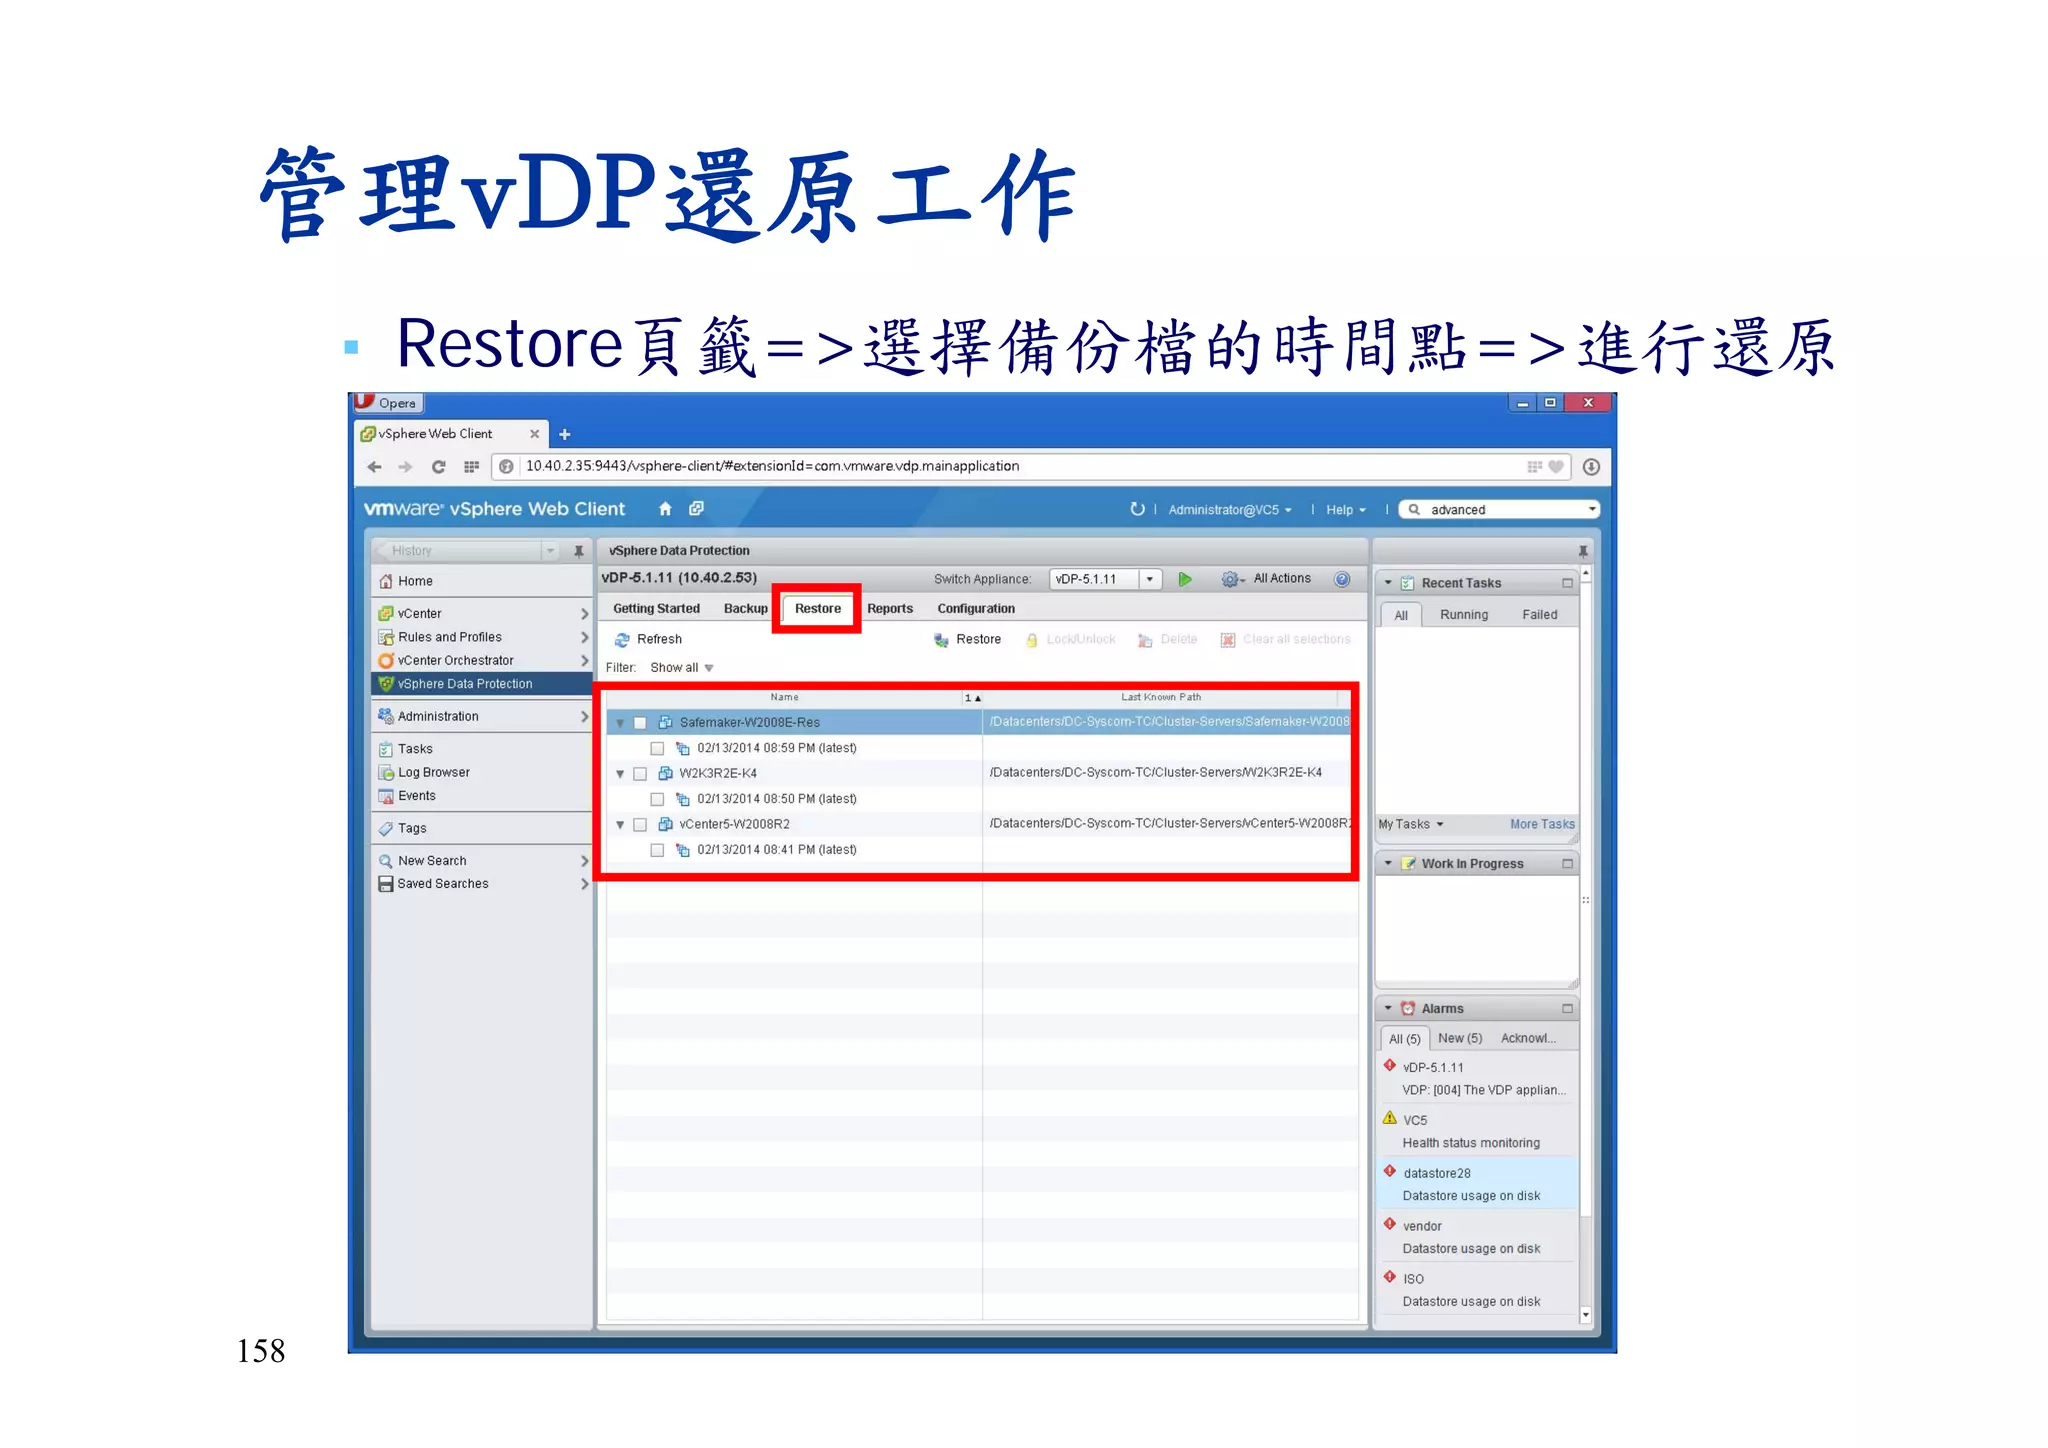Screen dimensions: 2048x1448
Task: Reload the page with browser reload icon
Action: click(x=438, y=467)
